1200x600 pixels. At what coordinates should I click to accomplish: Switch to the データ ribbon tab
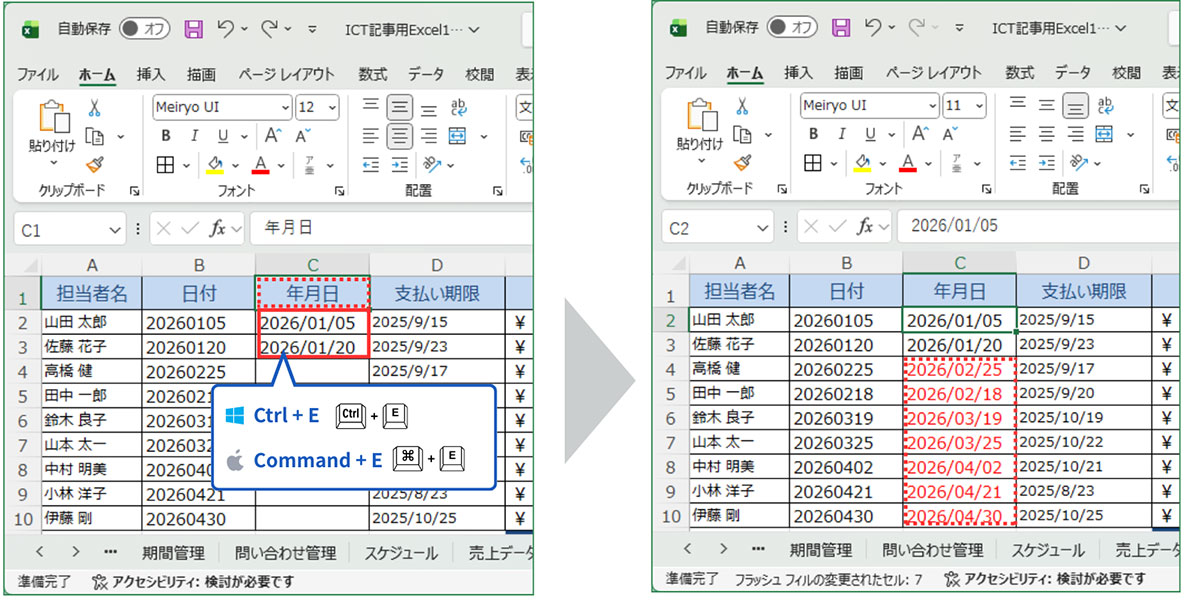[425, 73]
